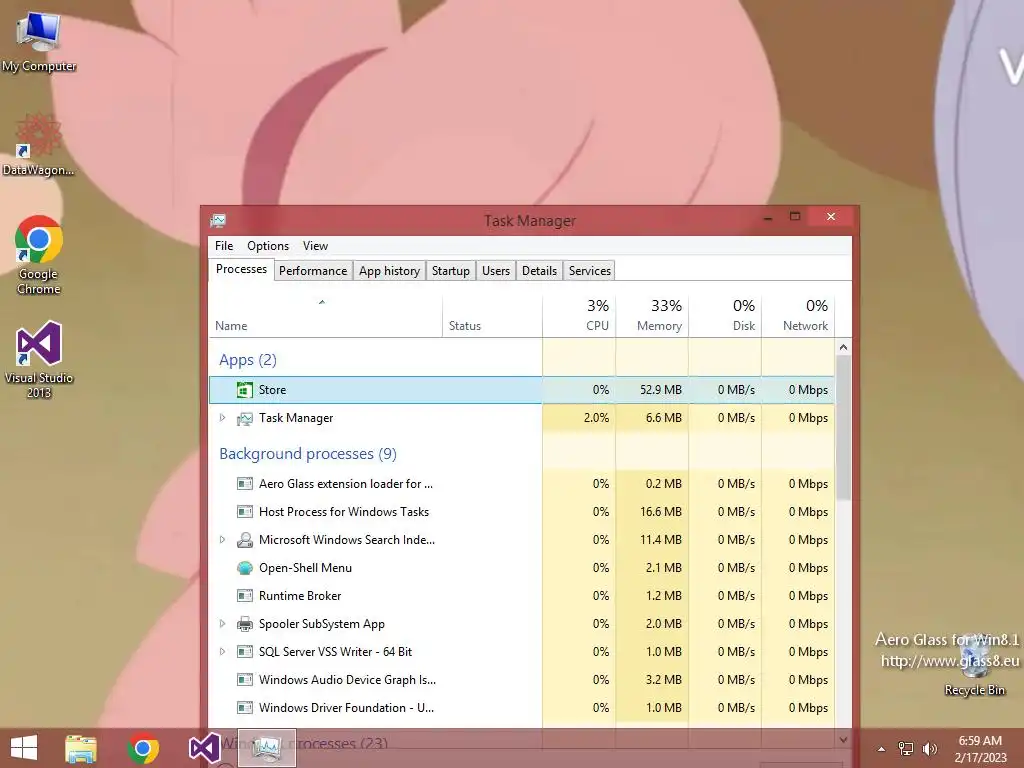The image size is (1024, 768).
Task: Open the network tray icon
Action: click(906, 748)
